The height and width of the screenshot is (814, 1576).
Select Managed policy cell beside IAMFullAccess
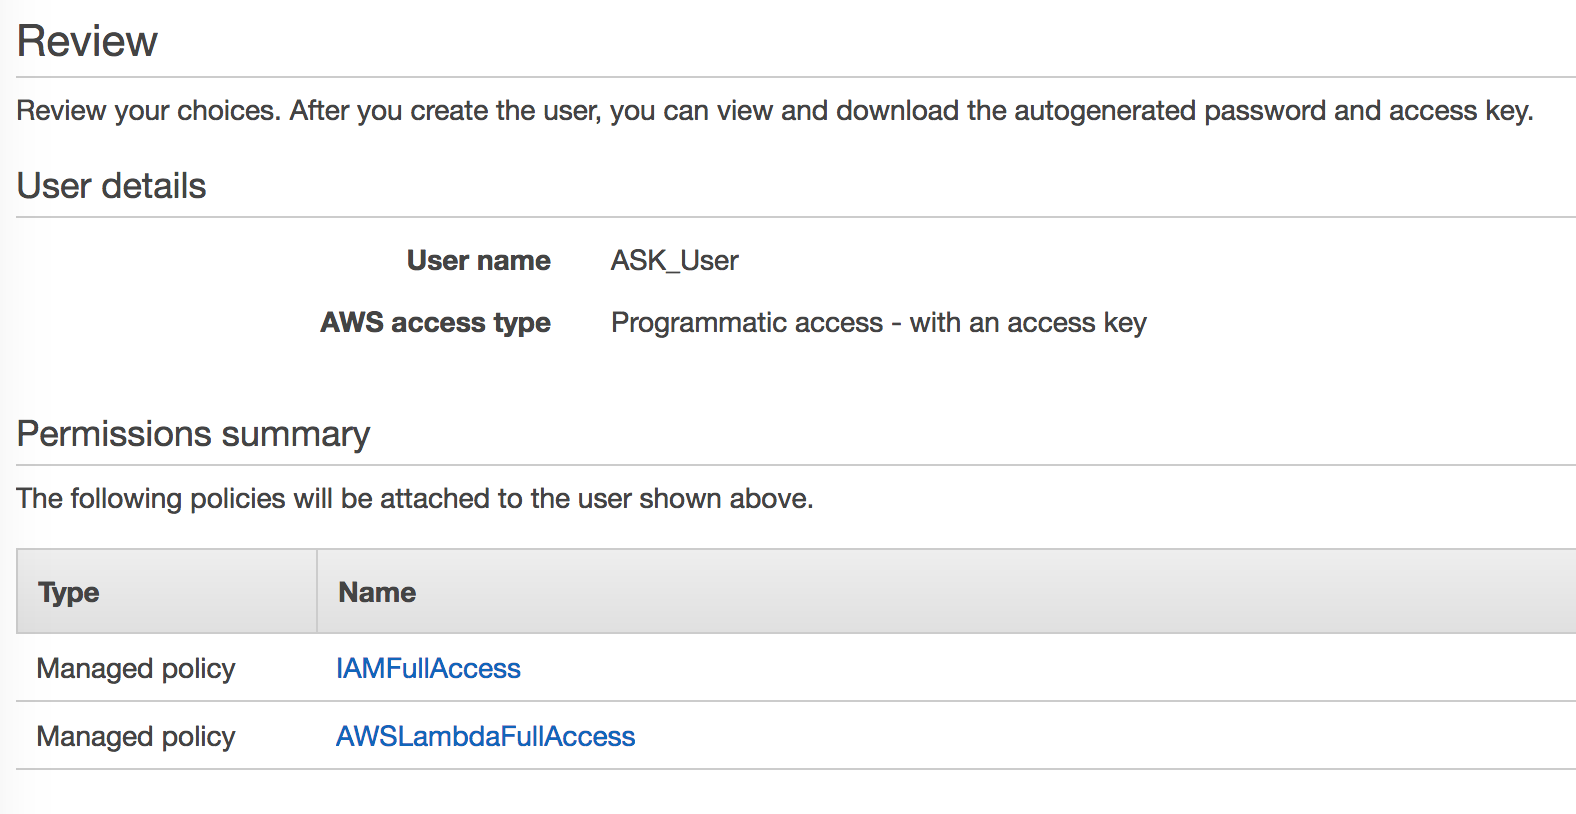[x=136, y=668]
